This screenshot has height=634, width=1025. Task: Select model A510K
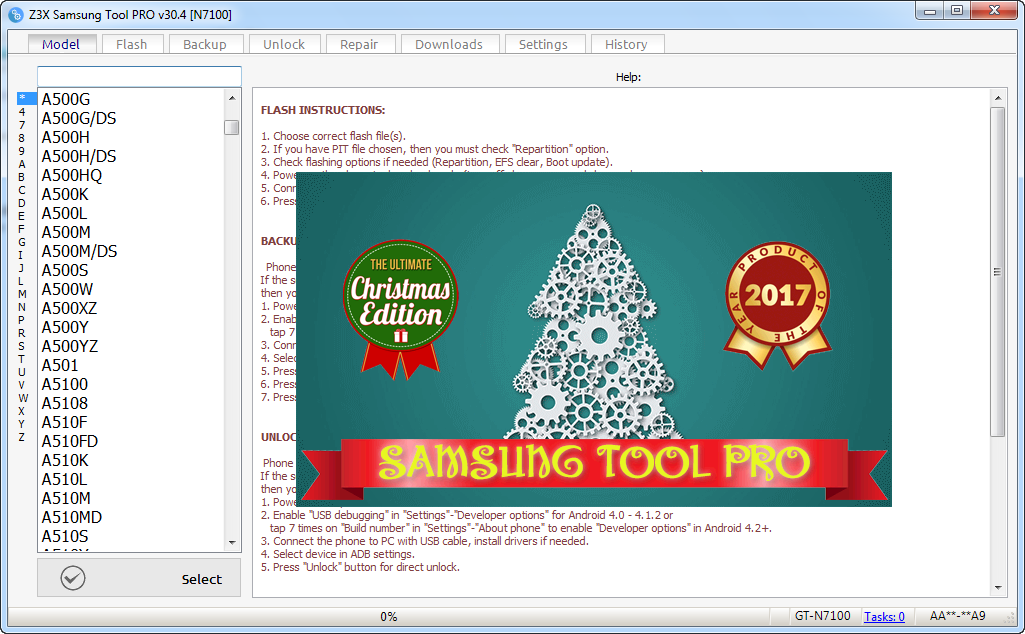coord(65,460)
